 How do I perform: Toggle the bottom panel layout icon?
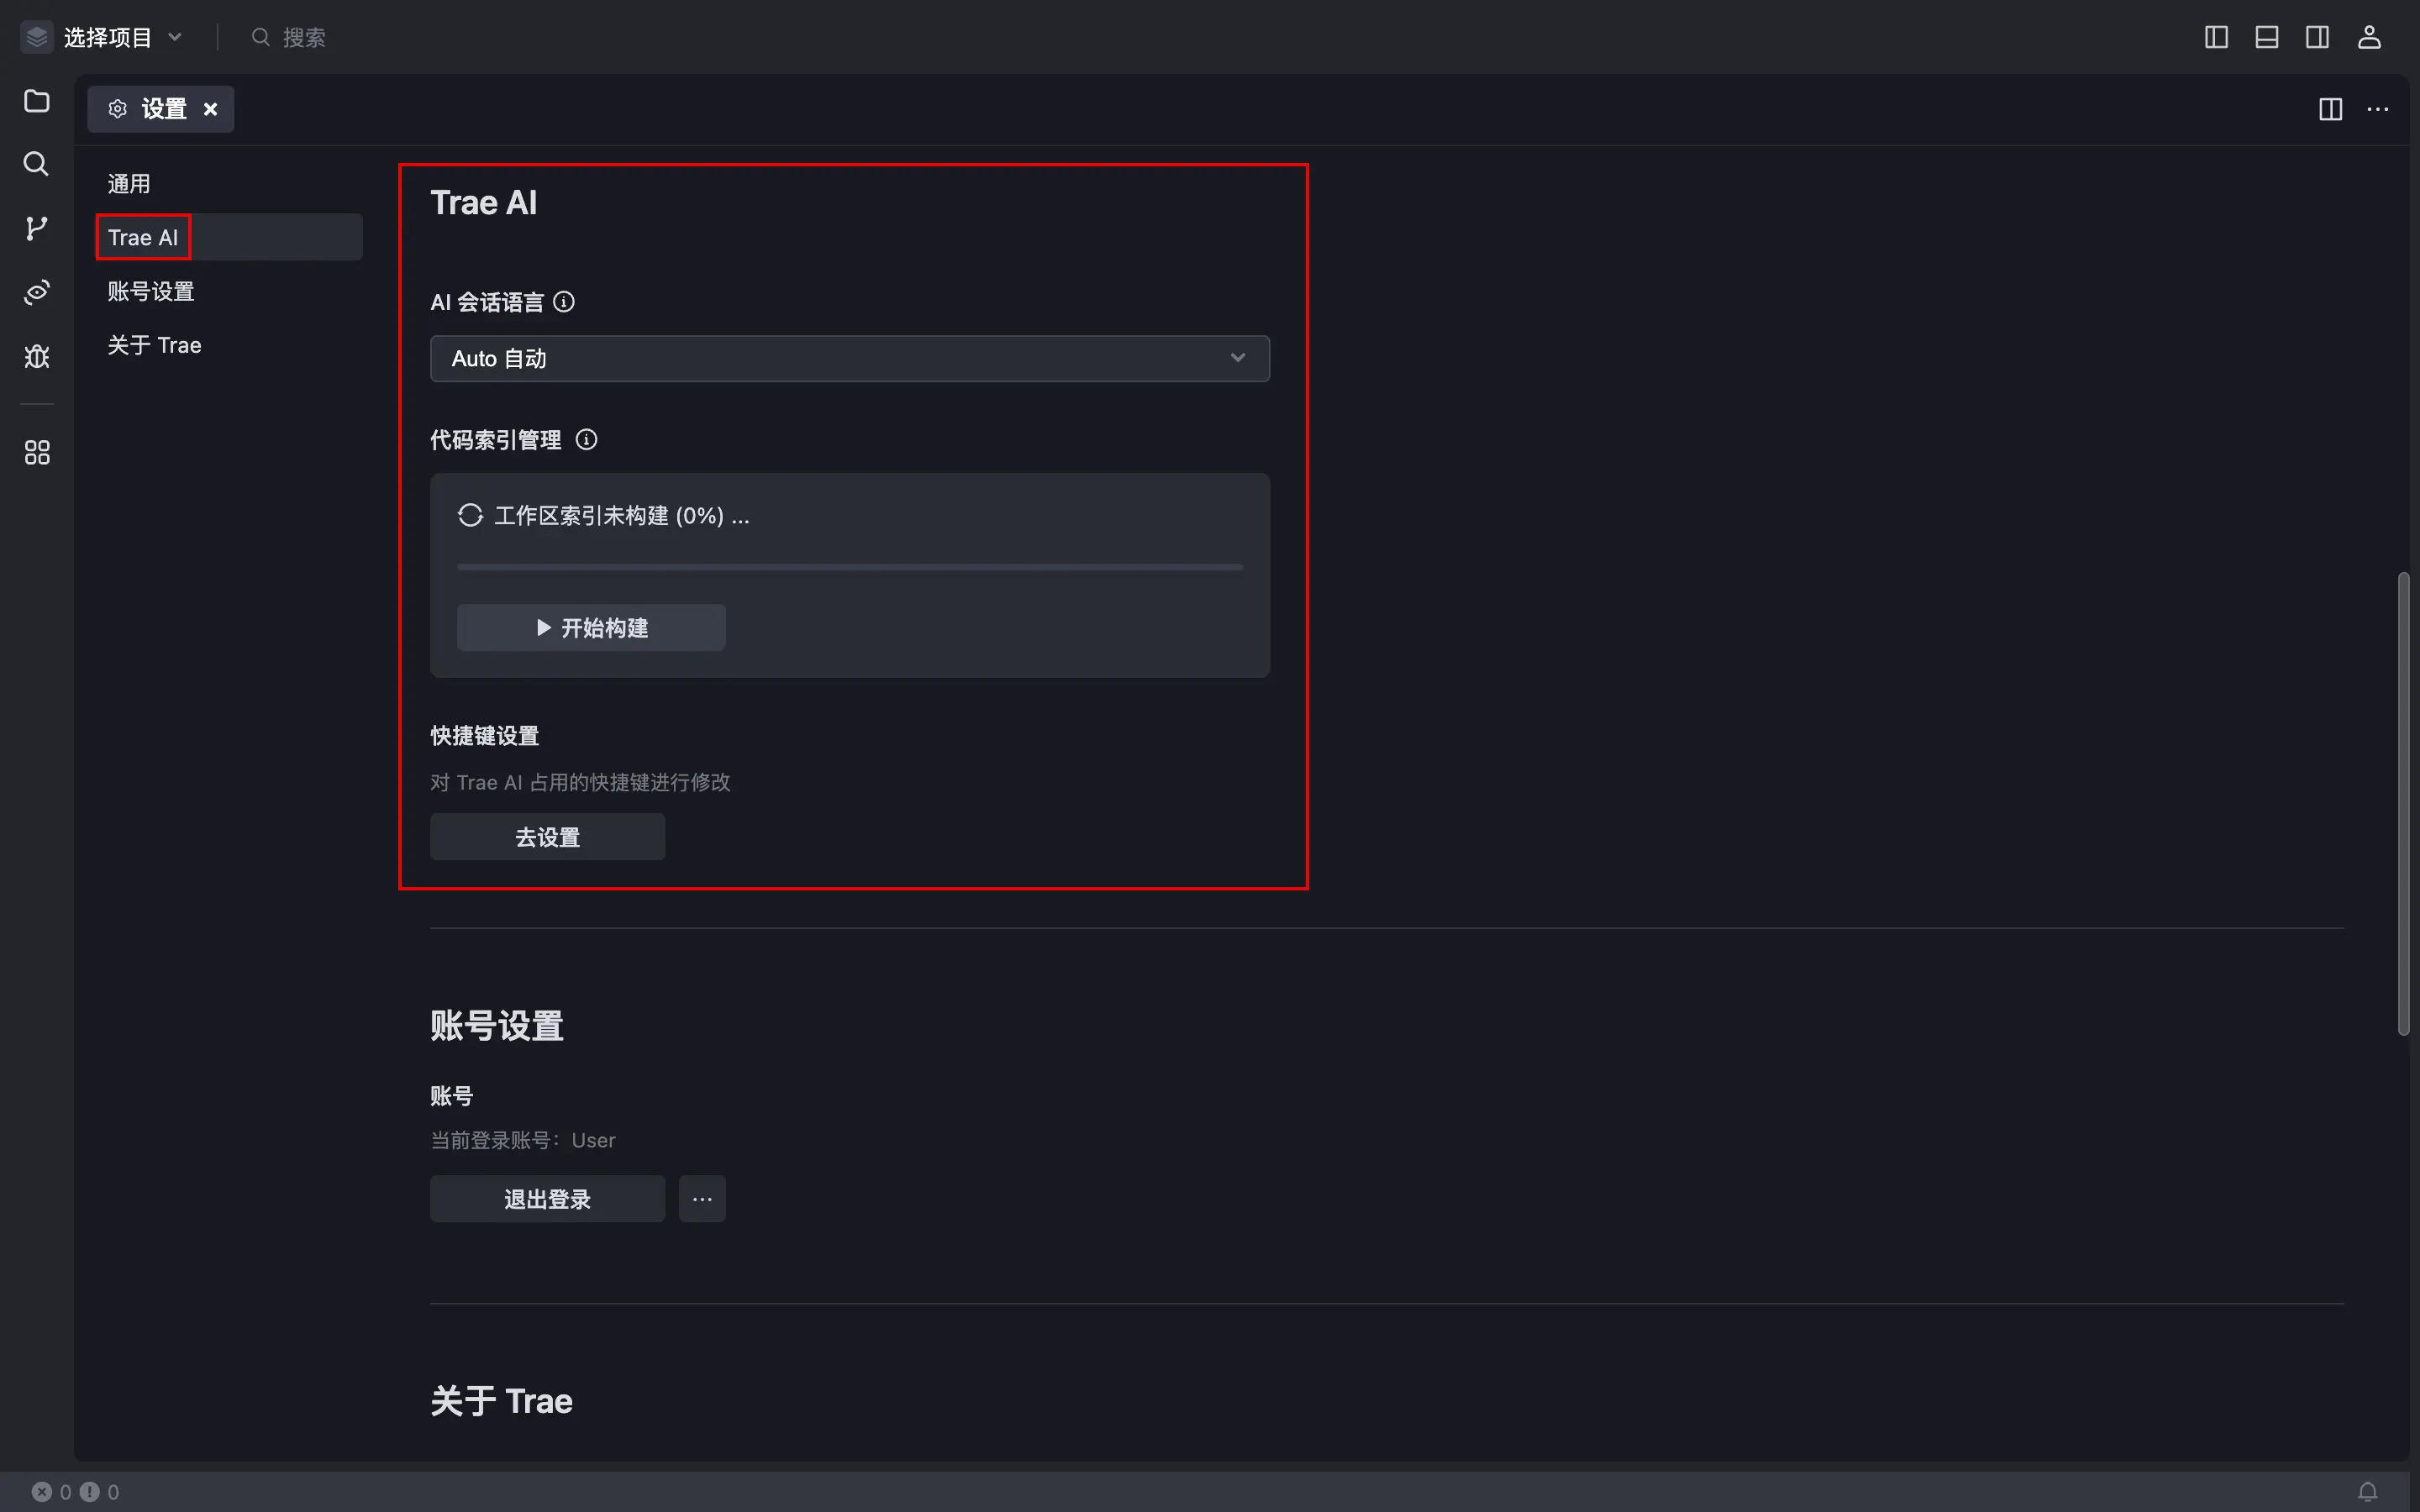(2266, 38)
